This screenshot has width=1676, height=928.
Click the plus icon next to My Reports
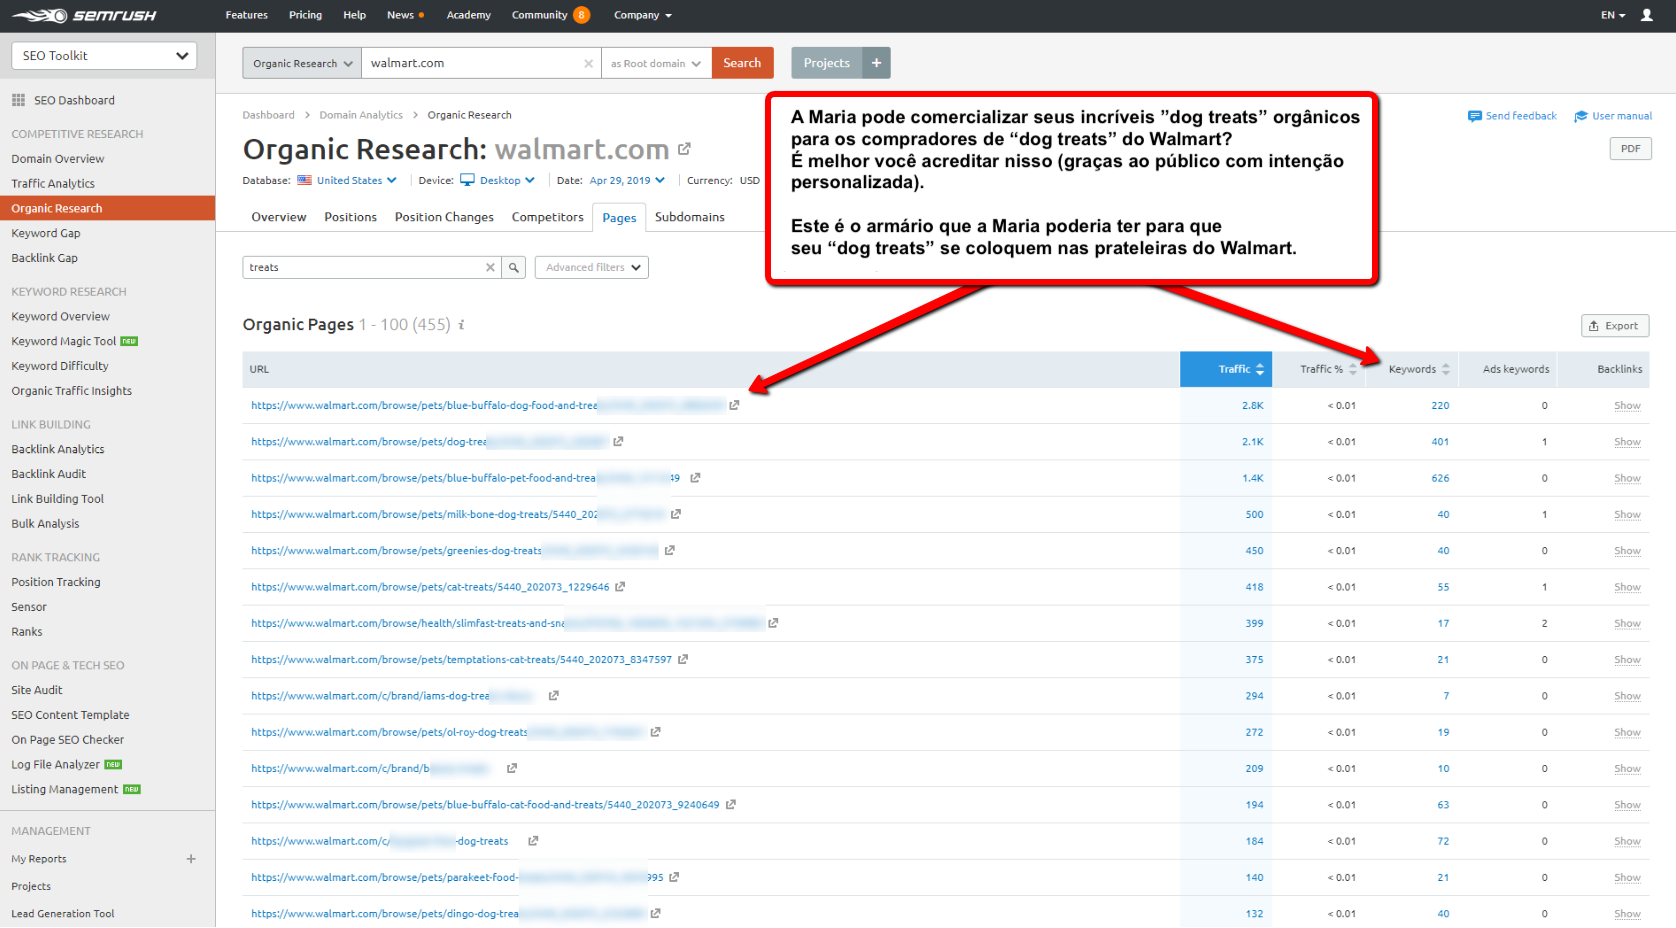(191, 859)
